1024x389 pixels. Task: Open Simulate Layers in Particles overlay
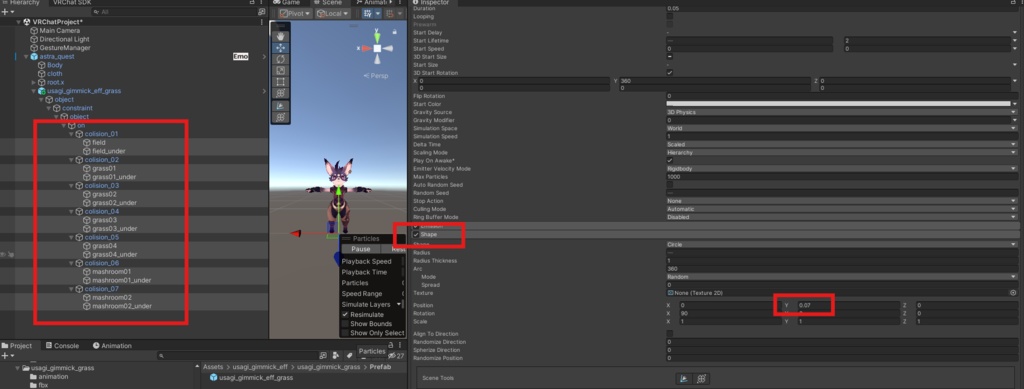click(372, 305)
